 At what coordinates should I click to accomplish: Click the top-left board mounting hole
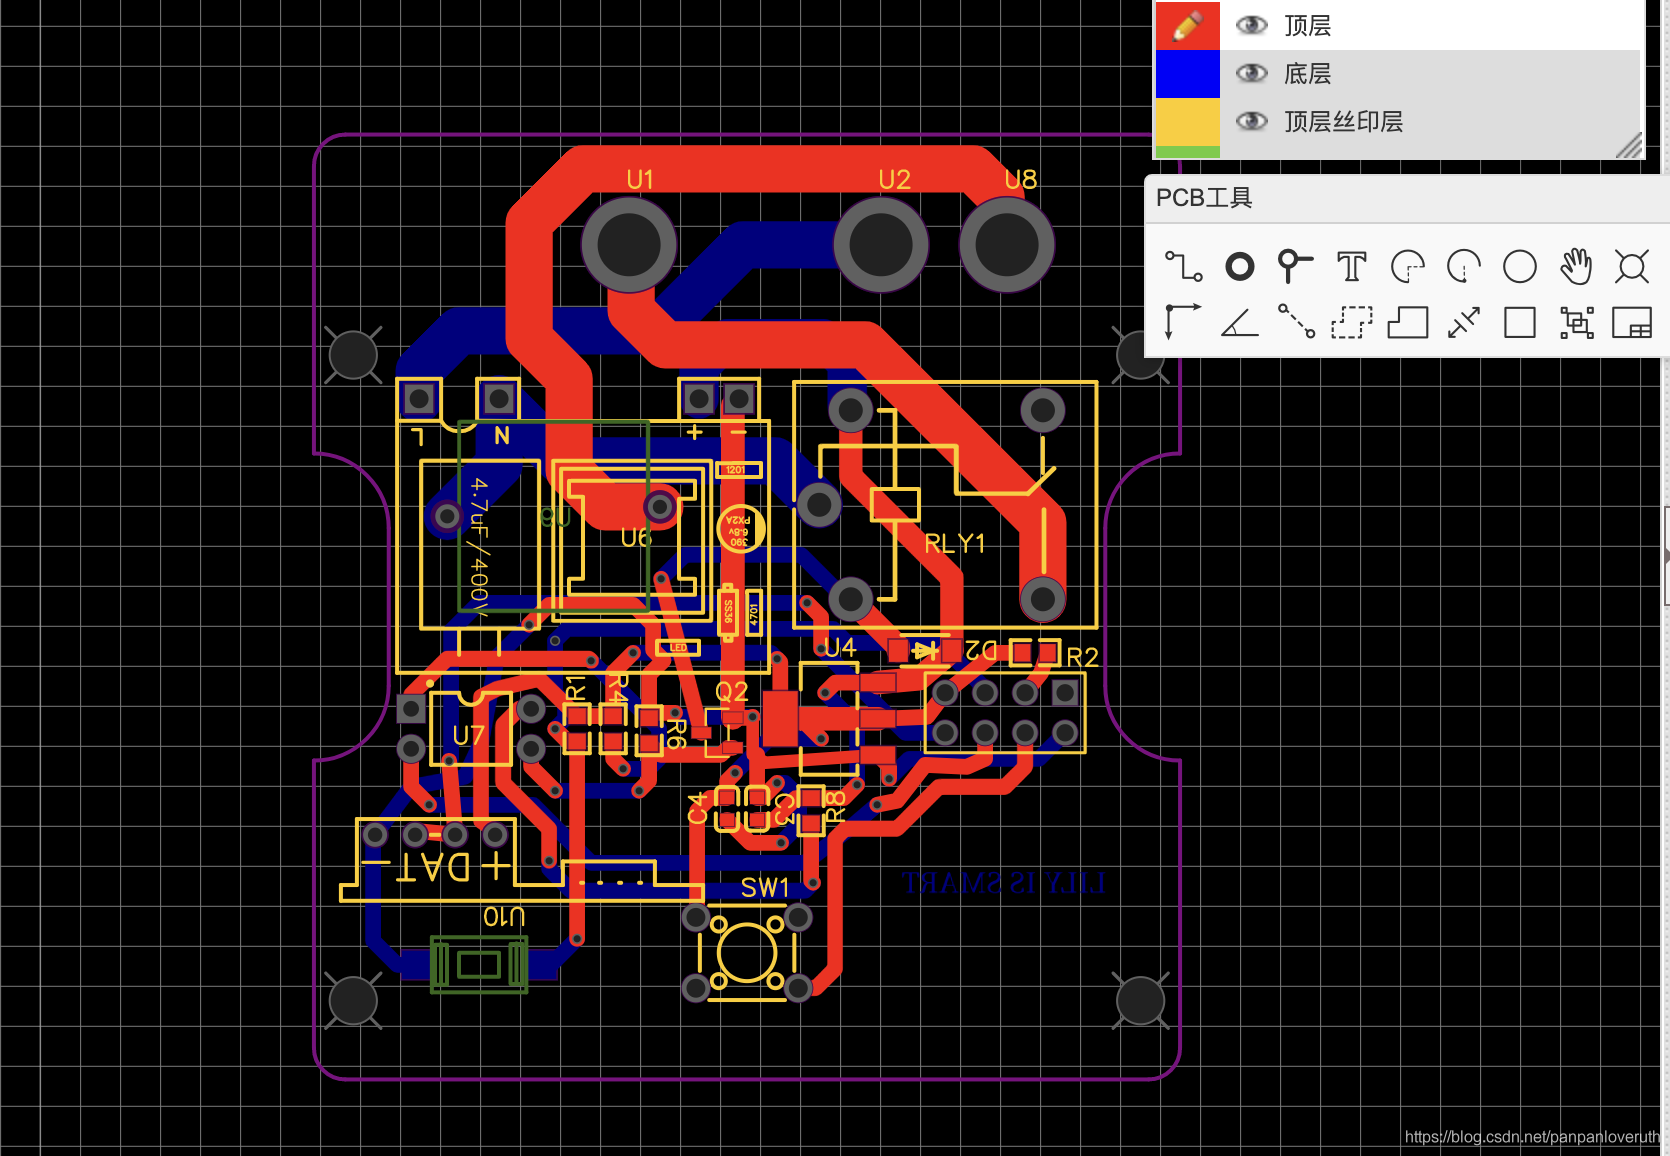tap(353, 355)
